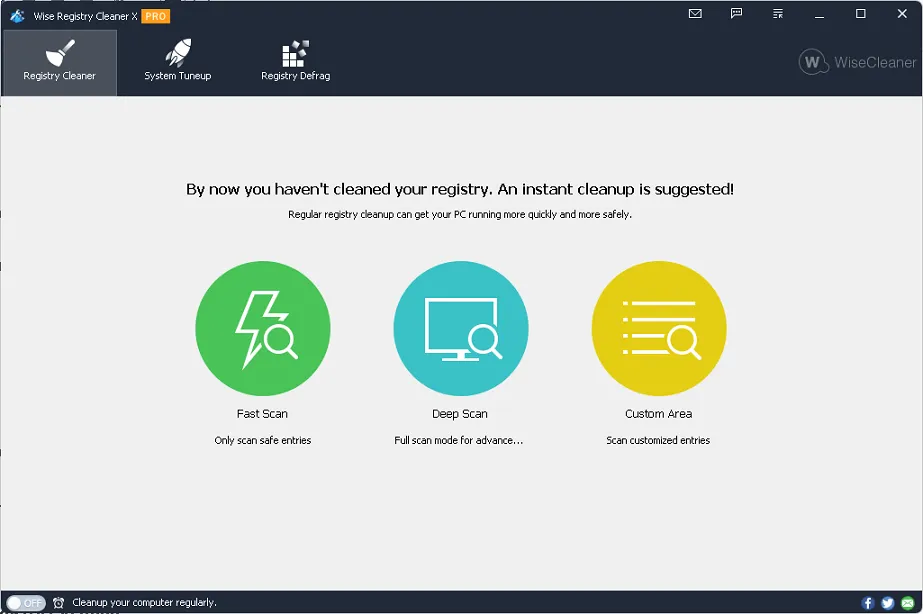Launch Deep Scan using the teal monitor icon
This screenshot has width=923, height=614.
(460, 328)
